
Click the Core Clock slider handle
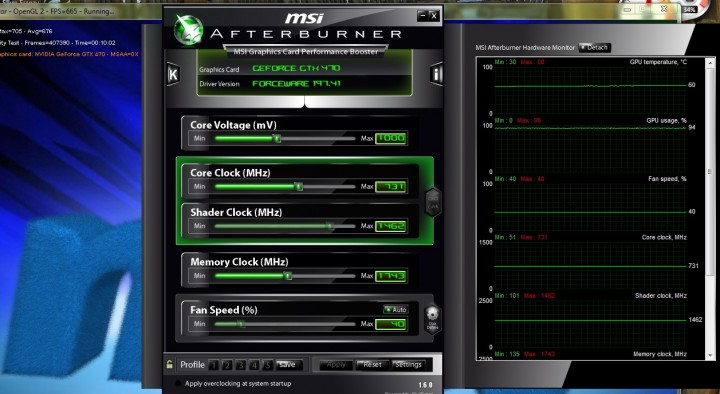(298, 186)
